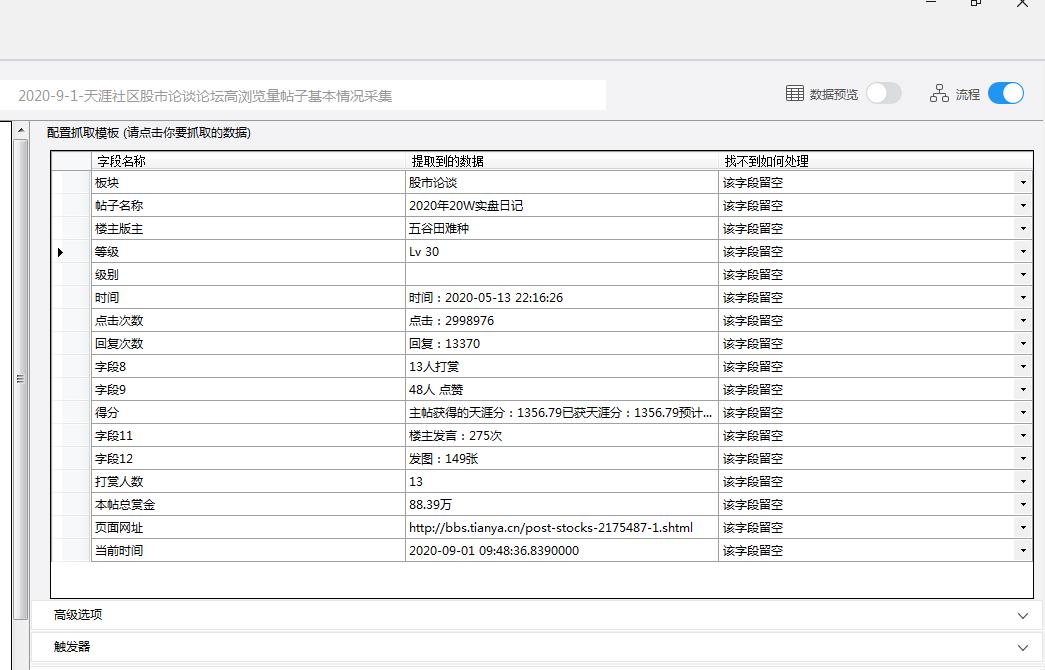Click the data preview table icon
The image size is (1045, 670).
[794, 93]
